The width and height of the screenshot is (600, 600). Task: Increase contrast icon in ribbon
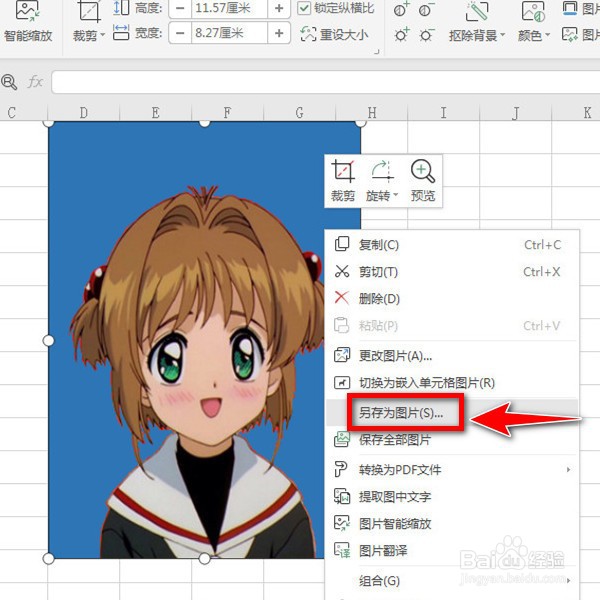pos(401,9)
